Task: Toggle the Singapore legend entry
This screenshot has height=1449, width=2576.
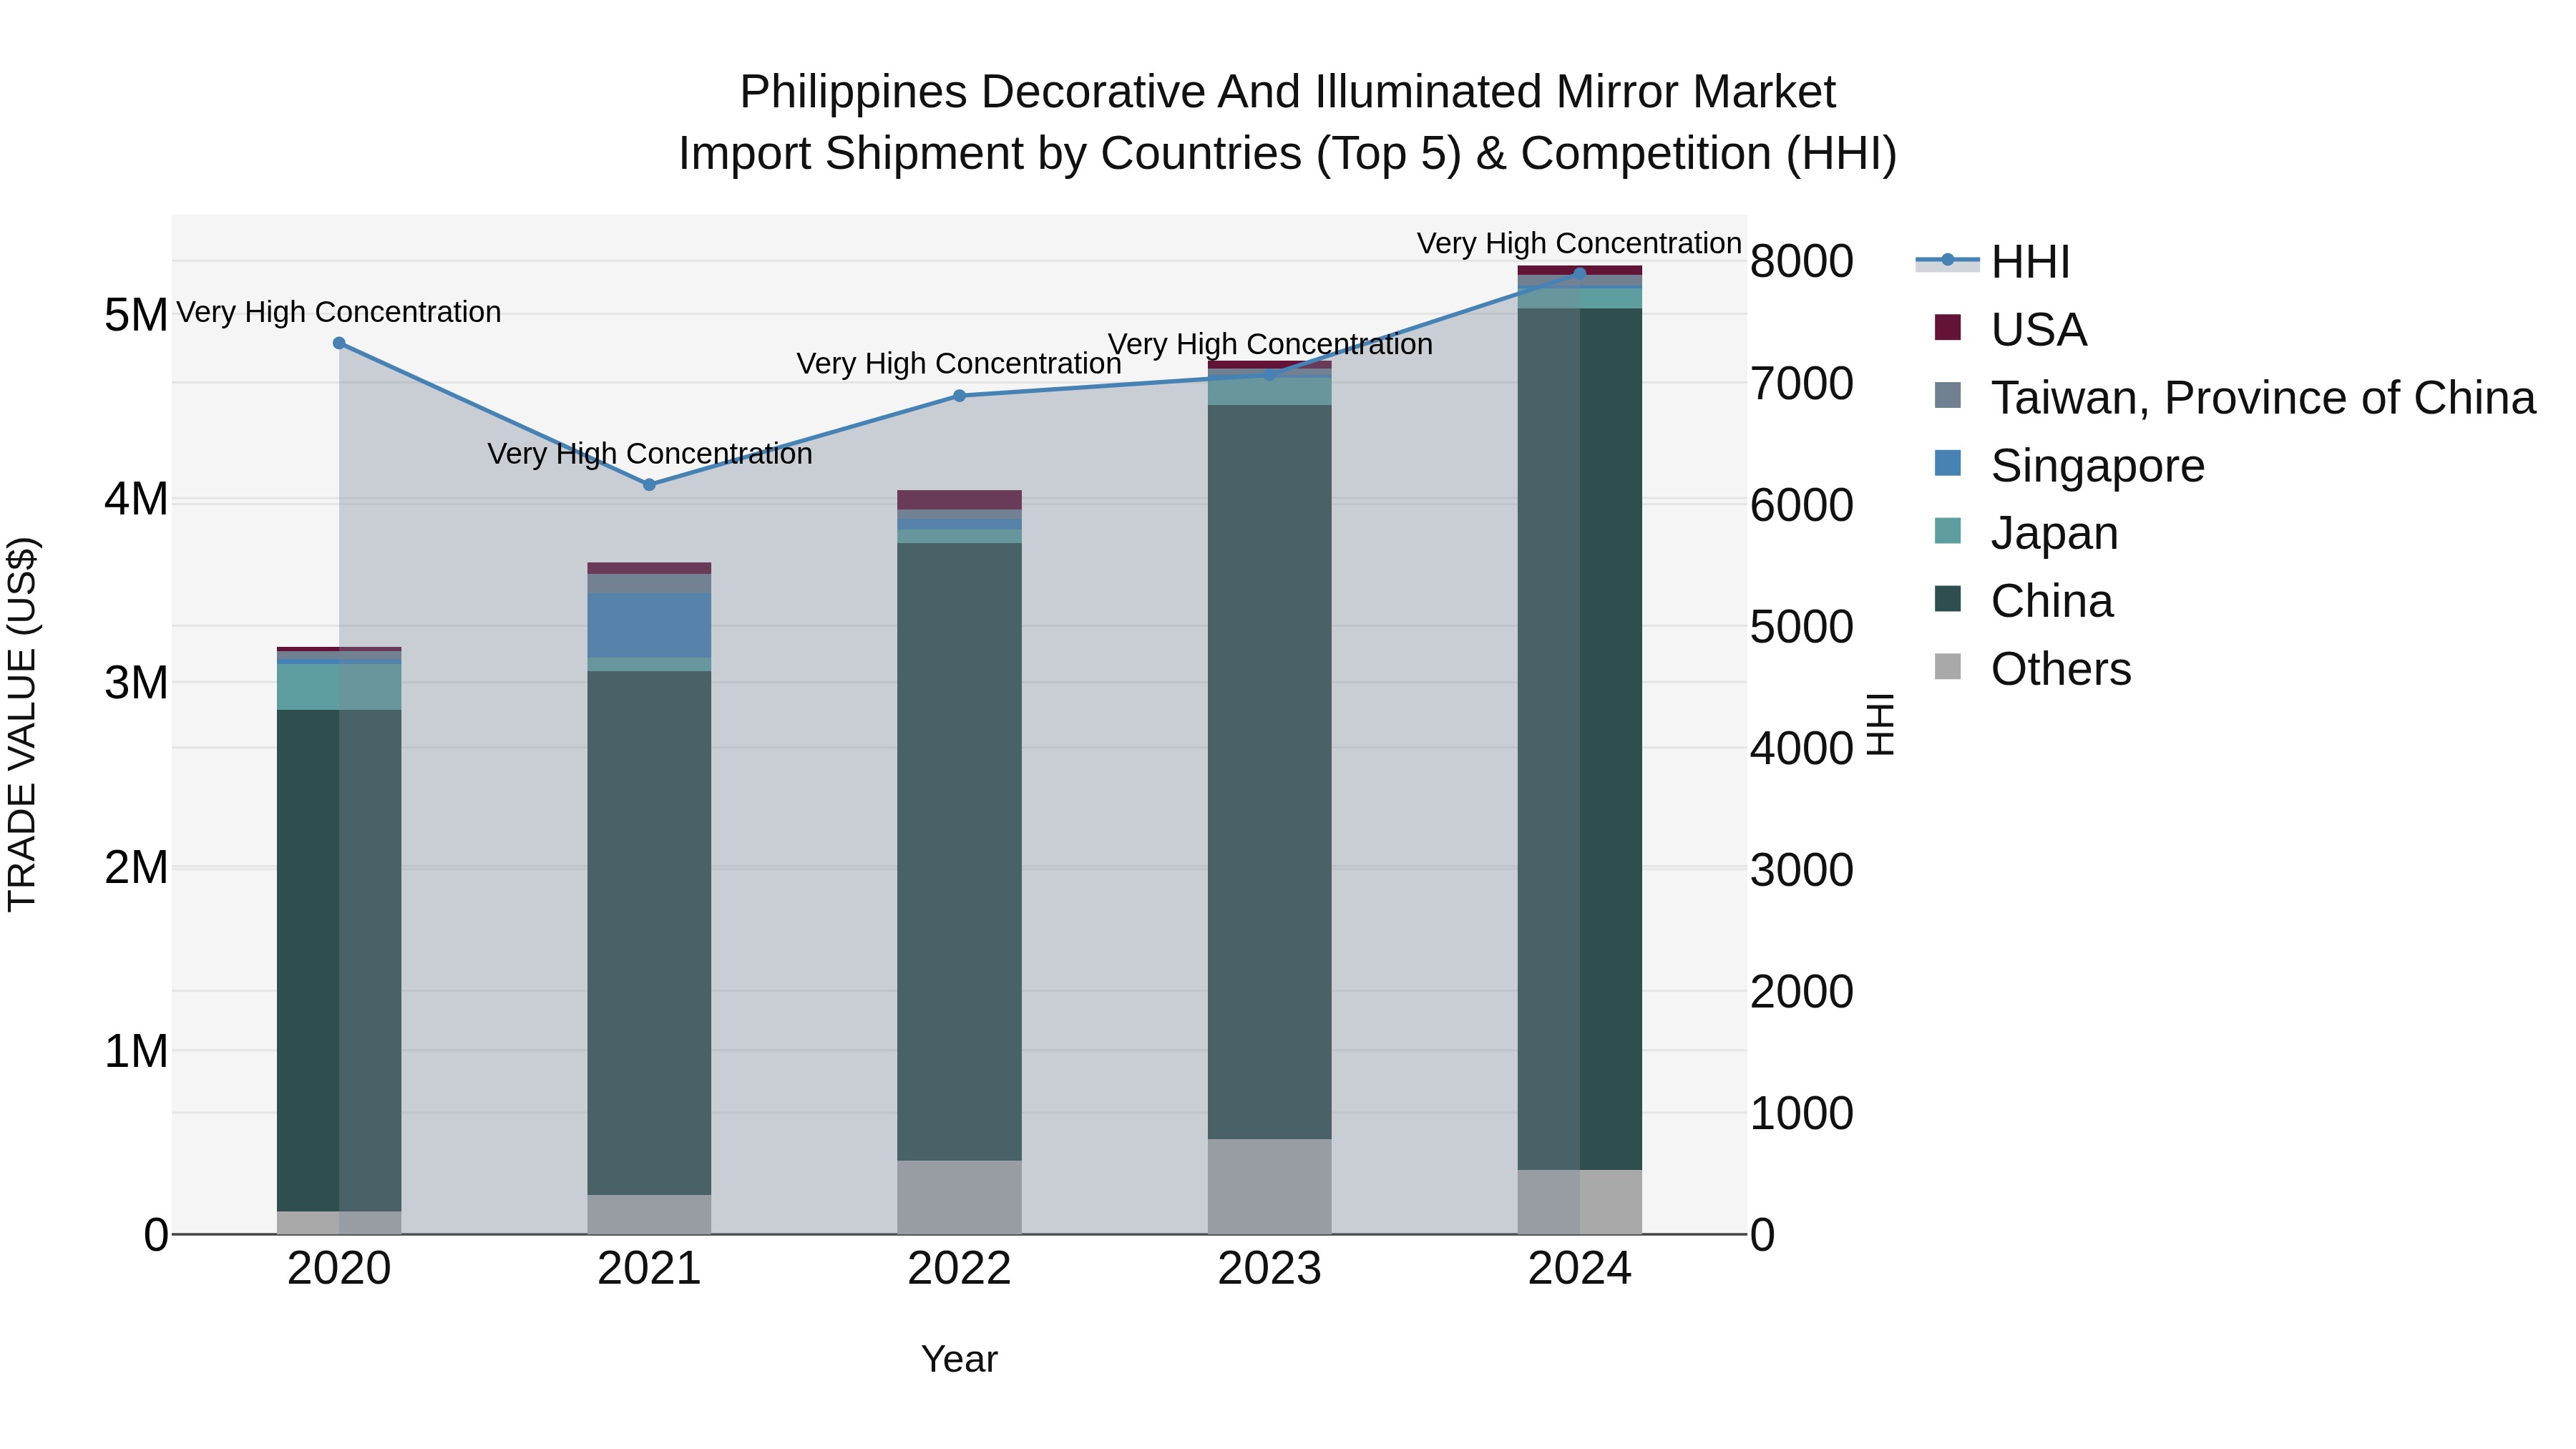Action: pyautogui.click(x=2069, y=465)
